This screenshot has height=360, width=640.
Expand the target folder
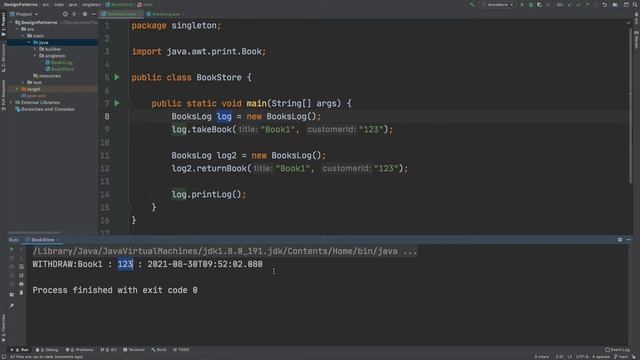[x=17, y=89]
